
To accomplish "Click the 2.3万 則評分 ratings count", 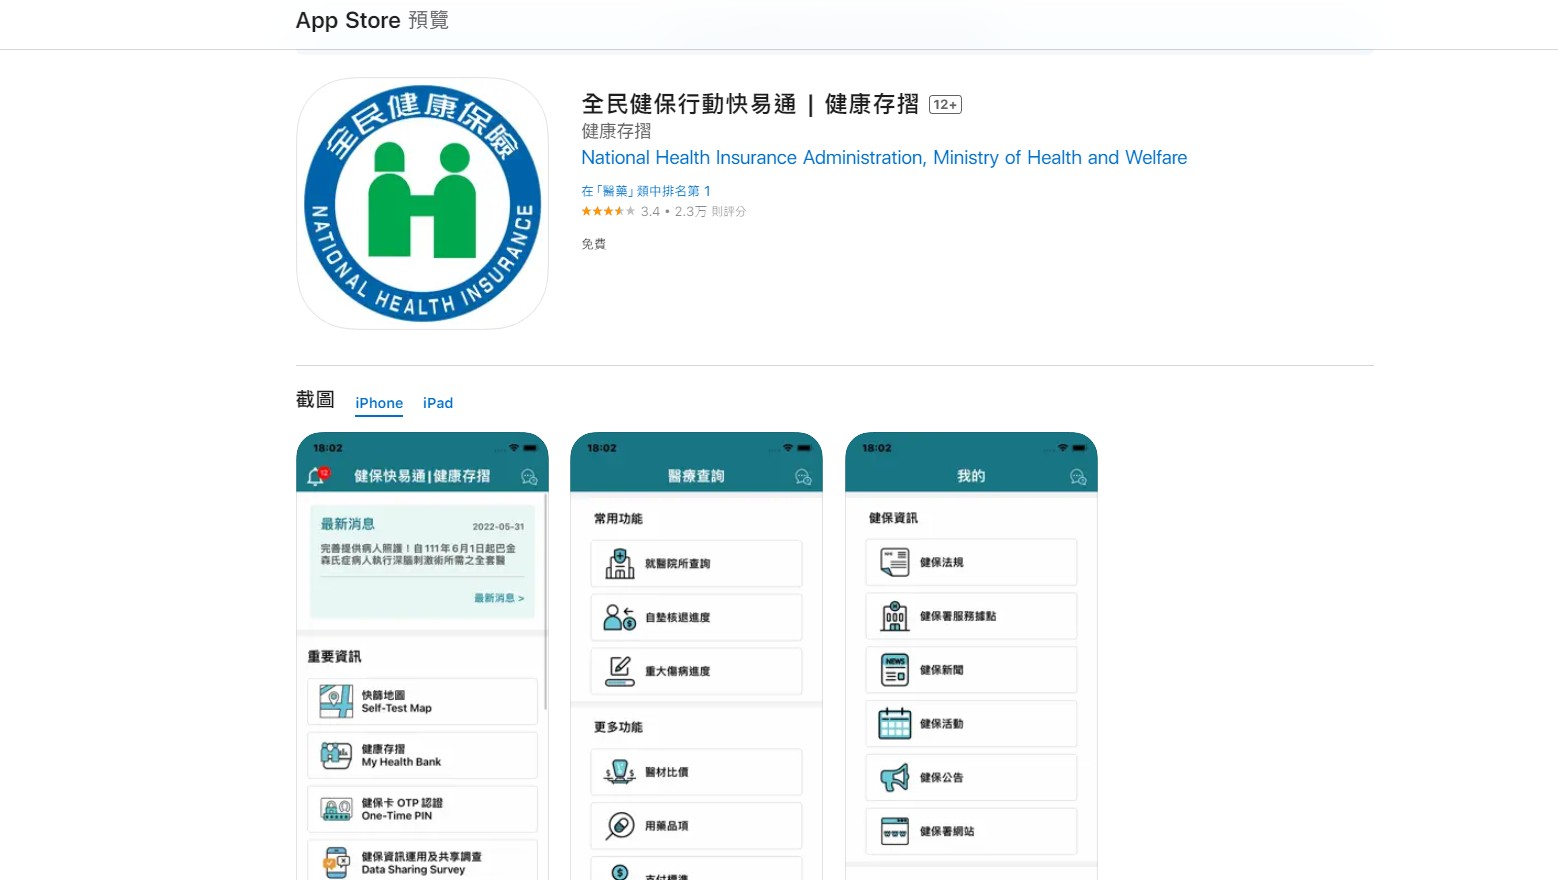I will 710,212.
